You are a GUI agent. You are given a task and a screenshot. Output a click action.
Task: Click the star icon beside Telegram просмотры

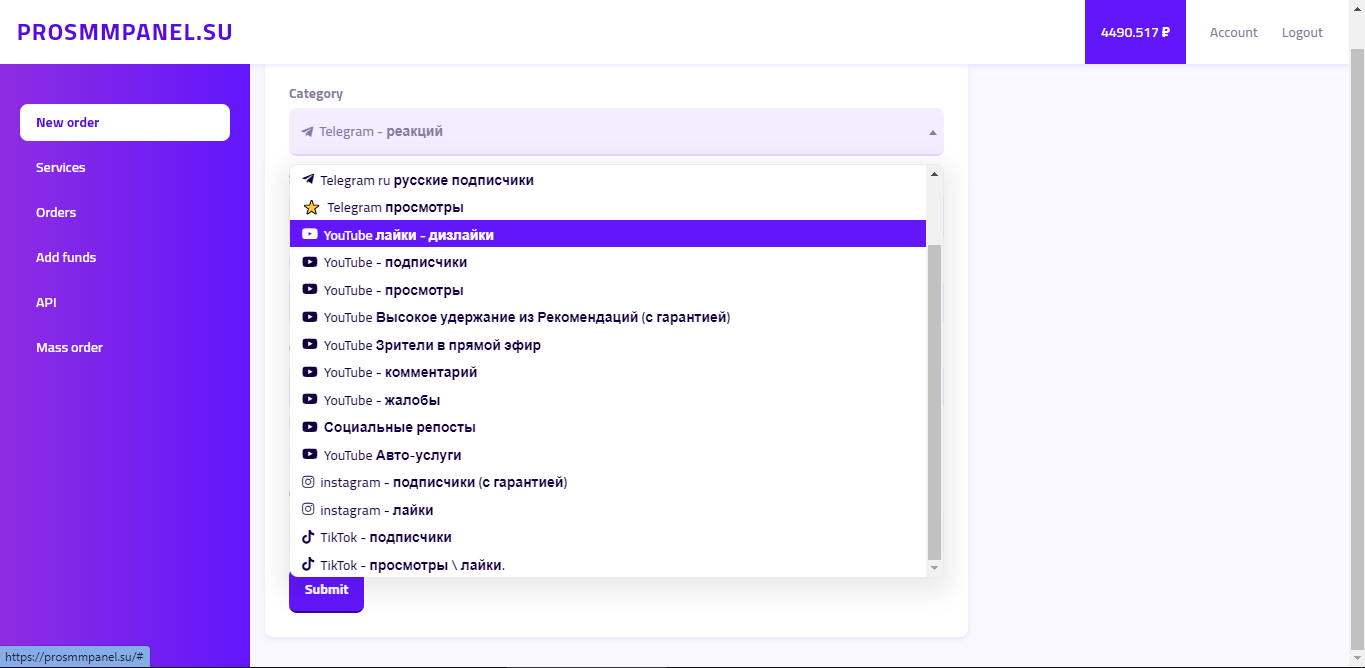coord(311,208)
